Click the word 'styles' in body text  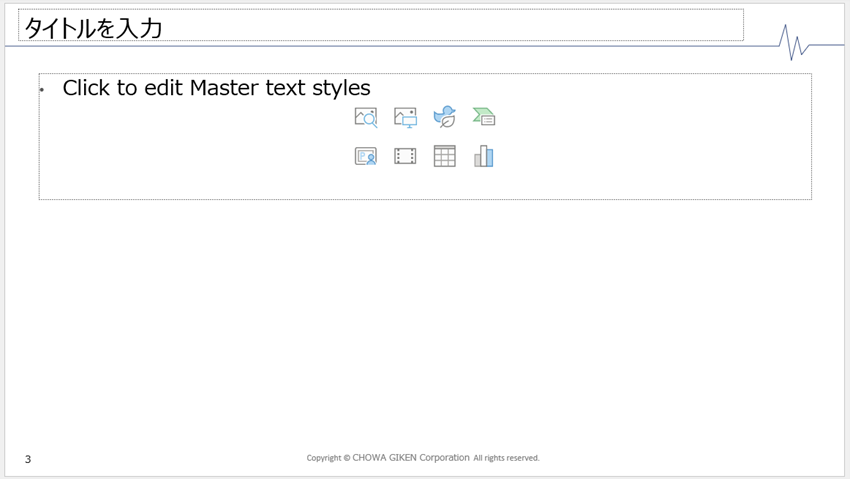tap(341, 88)
